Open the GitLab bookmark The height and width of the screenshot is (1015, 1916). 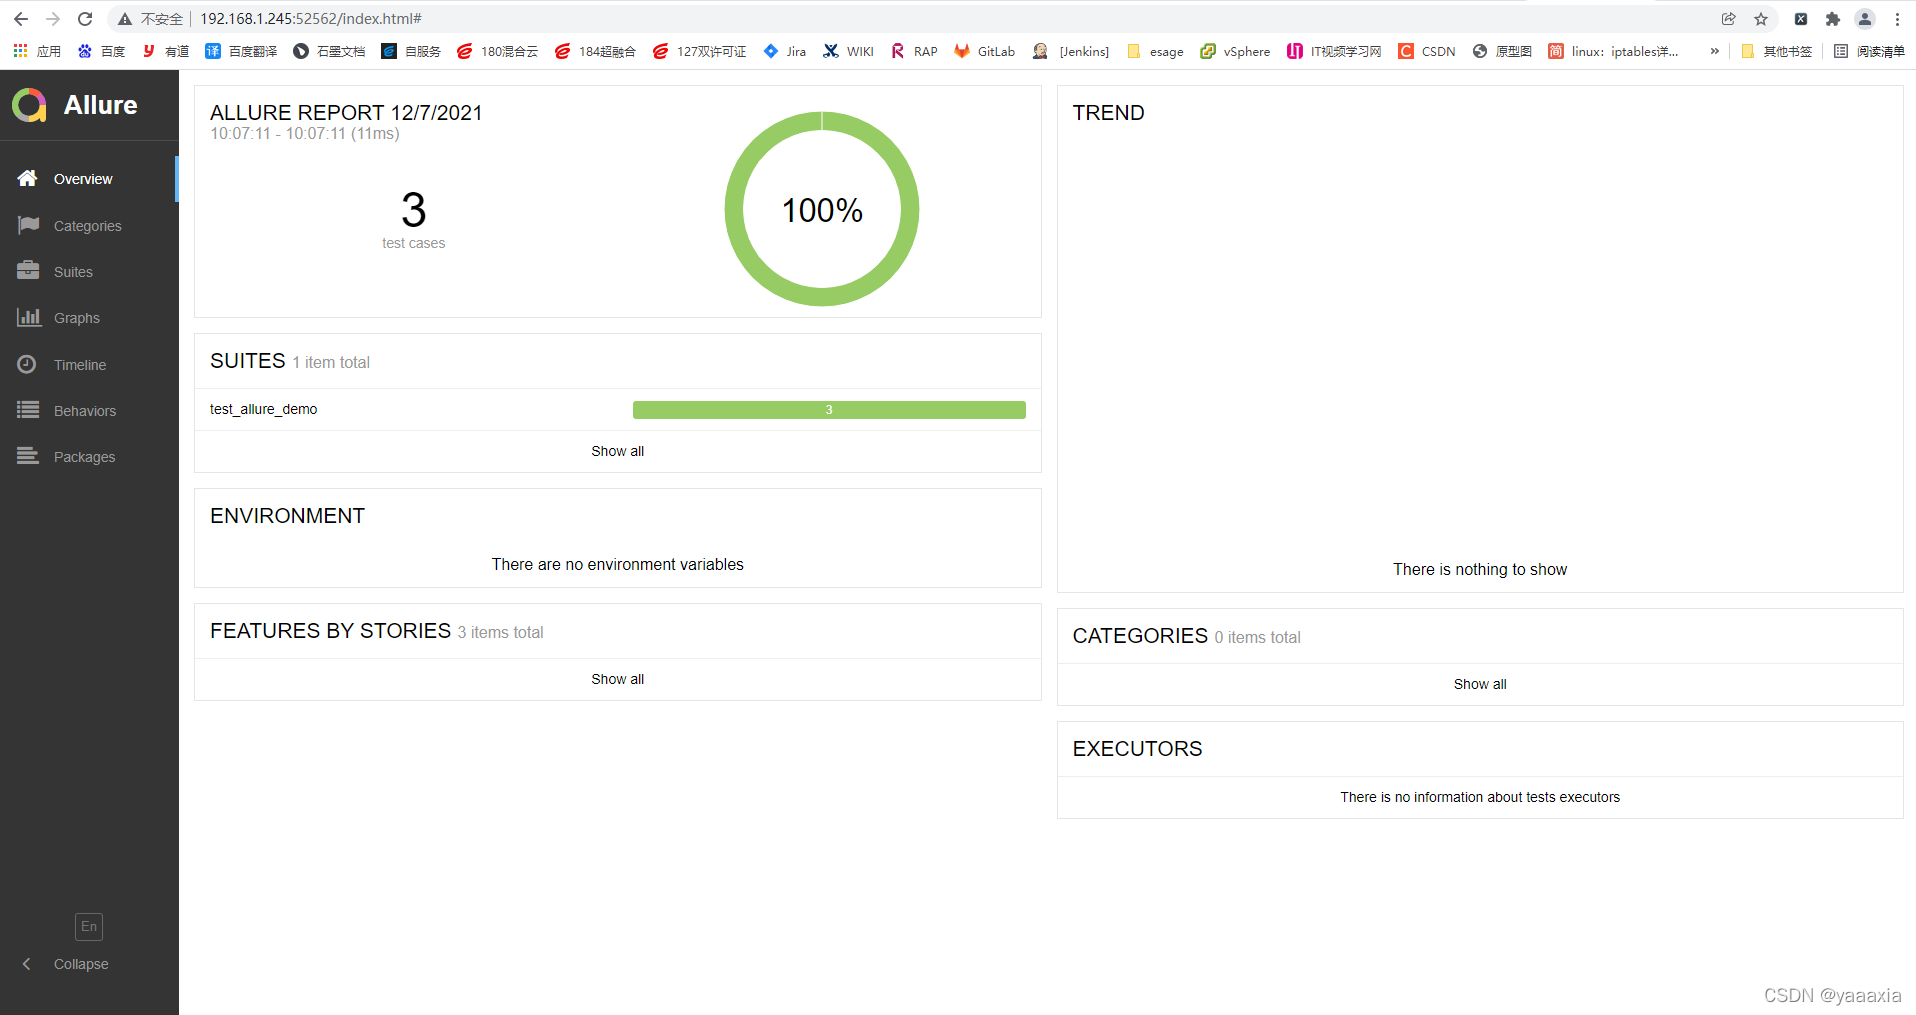(x=984, y=51)
